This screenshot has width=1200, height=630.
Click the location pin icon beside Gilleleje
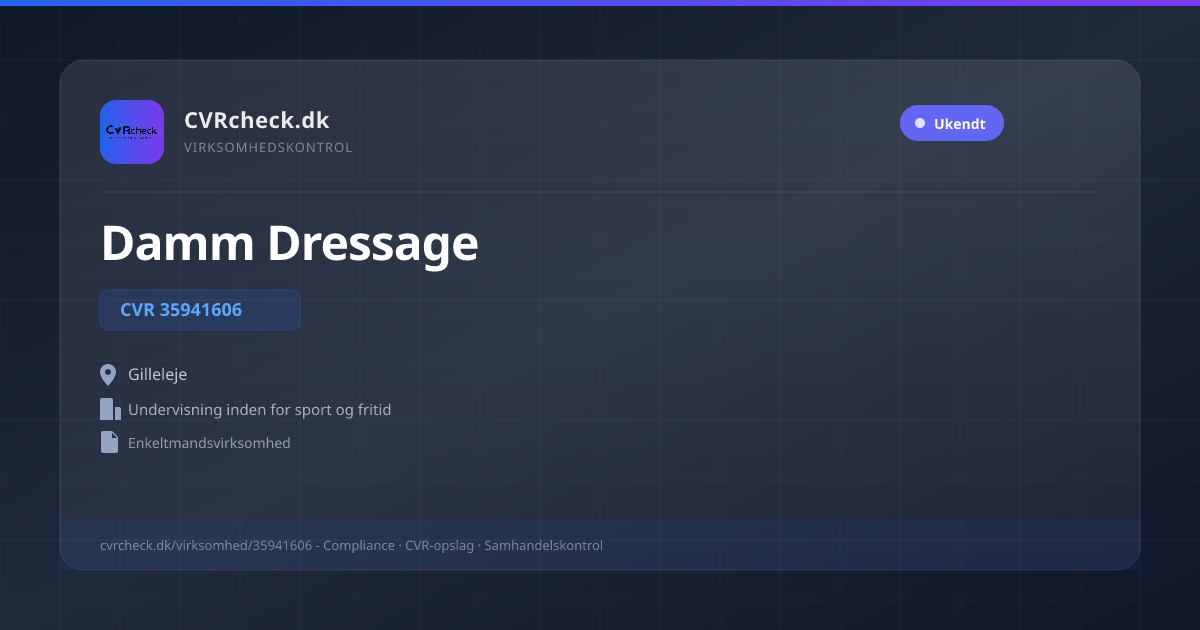(109, 375)
